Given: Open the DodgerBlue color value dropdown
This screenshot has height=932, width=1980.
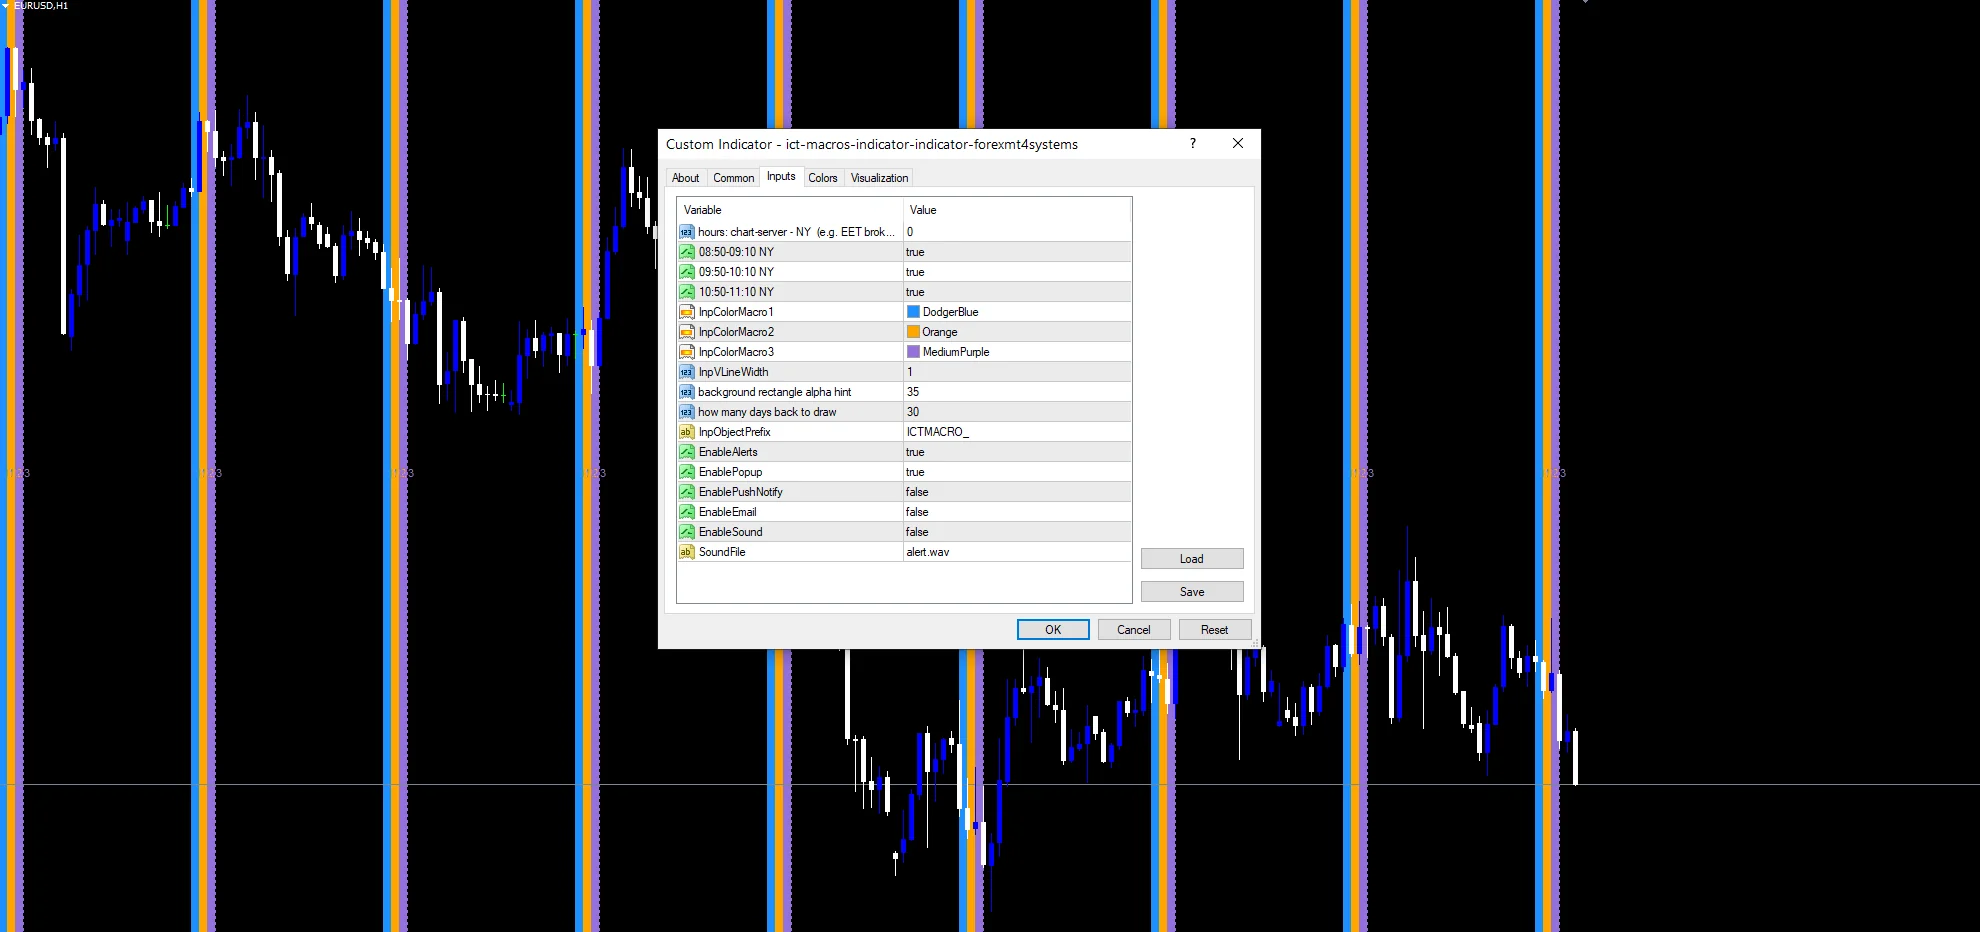Looking at the screenshot, I should [1017, 312].
